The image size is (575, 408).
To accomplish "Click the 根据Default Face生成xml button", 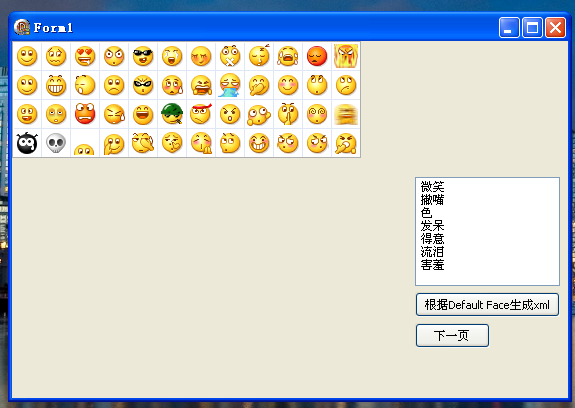I will tap(487, 305).
